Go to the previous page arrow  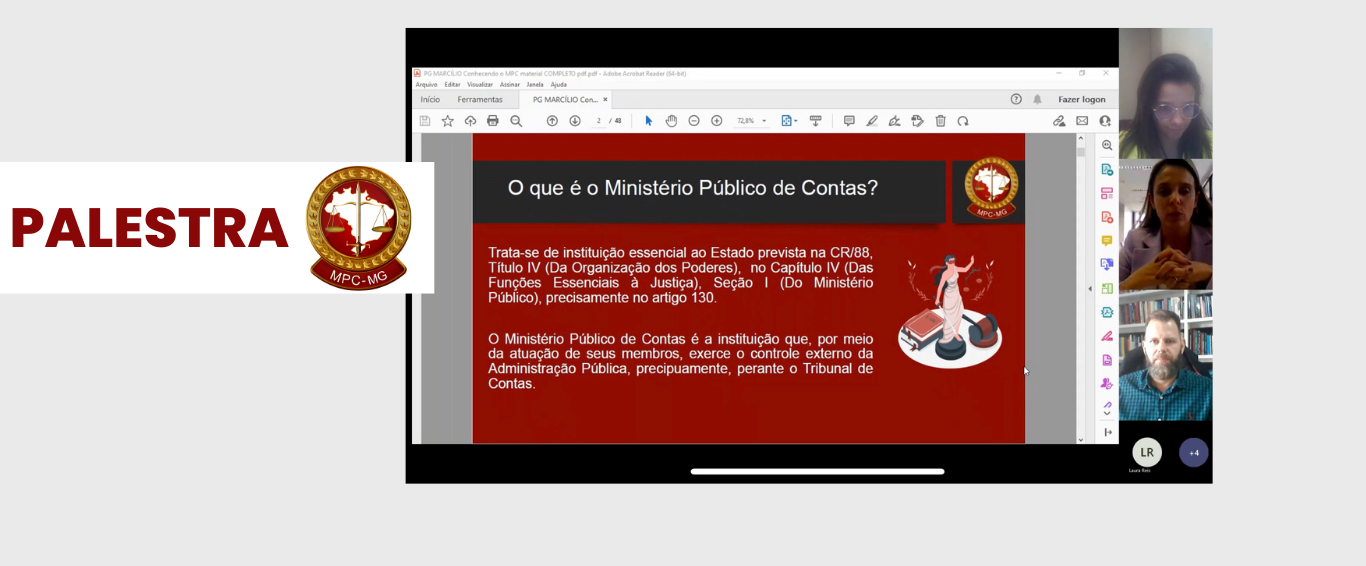(552, 121)
